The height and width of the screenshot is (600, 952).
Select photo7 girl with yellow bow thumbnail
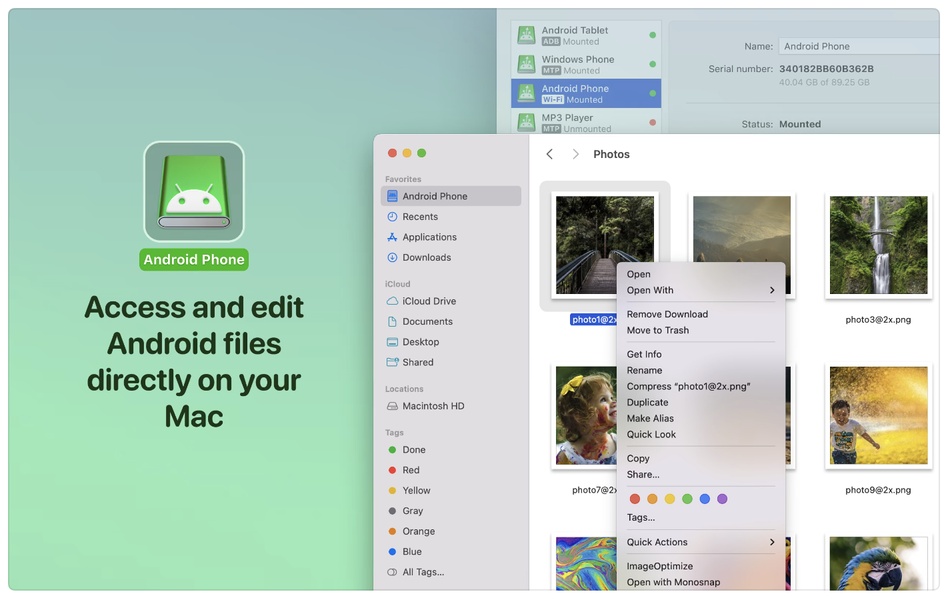[585, 415]
